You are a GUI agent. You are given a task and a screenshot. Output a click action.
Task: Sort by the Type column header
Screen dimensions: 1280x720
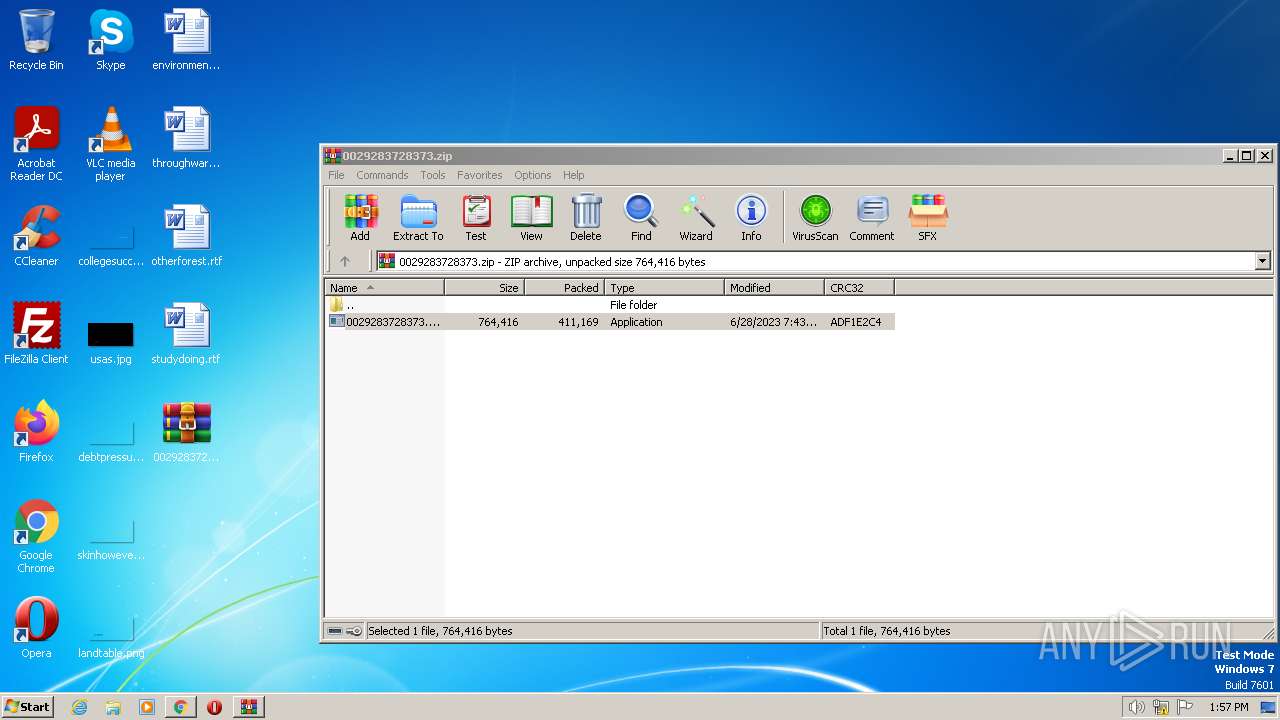(664, 287)
